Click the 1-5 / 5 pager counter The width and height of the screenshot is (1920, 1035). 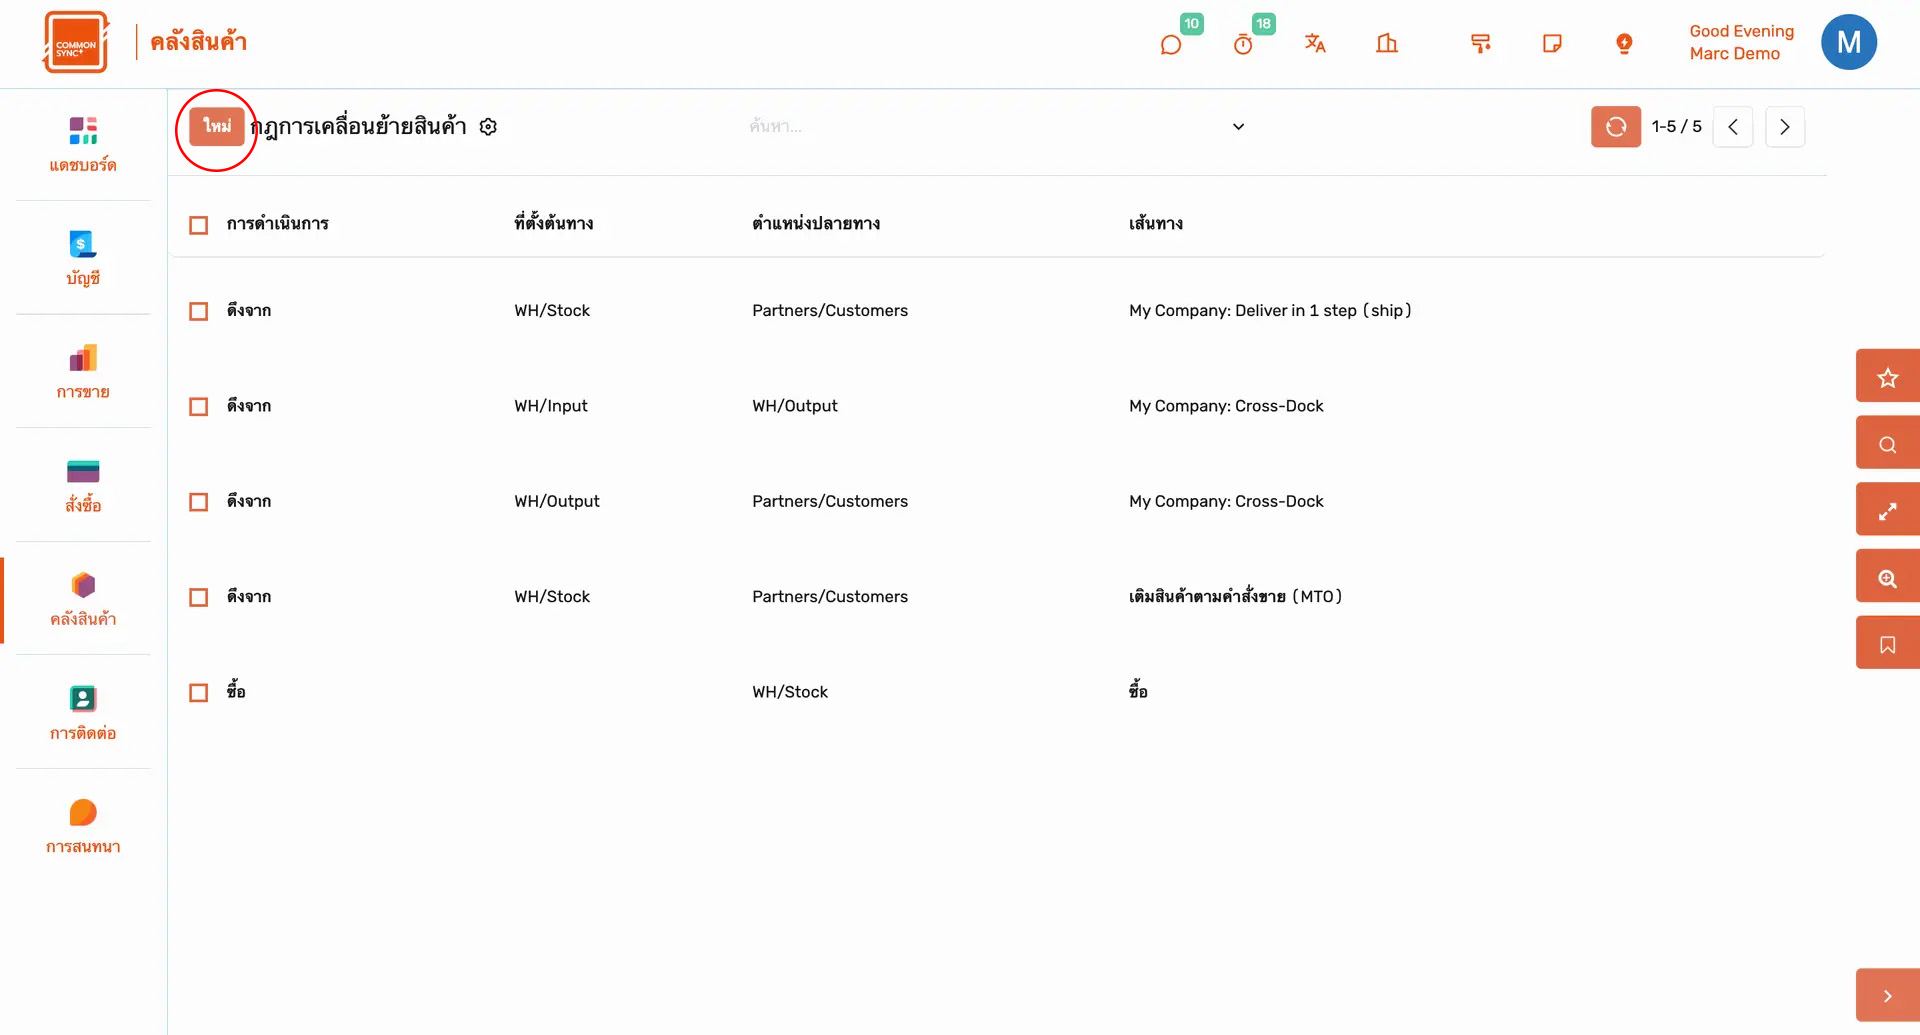[1677, 127]
